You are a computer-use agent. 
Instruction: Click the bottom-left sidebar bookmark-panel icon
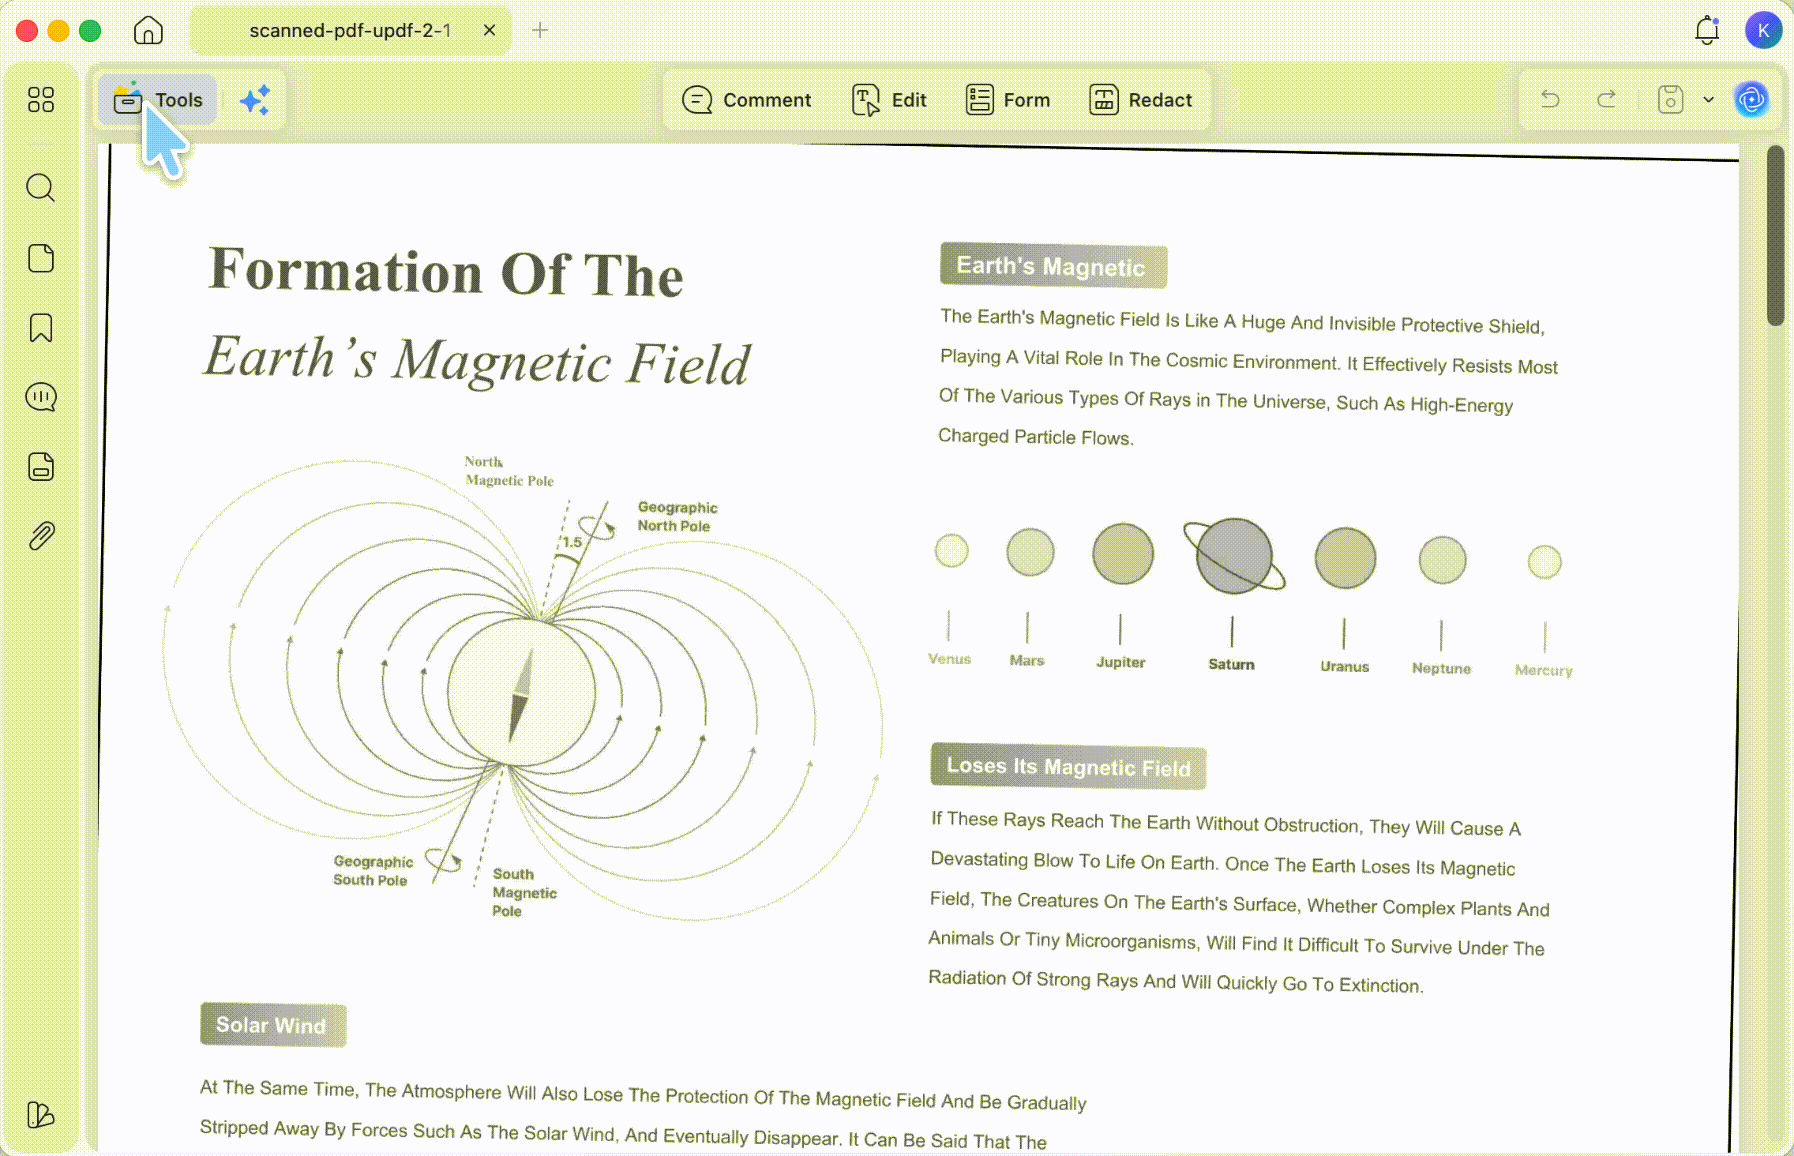click(41, 1114)
